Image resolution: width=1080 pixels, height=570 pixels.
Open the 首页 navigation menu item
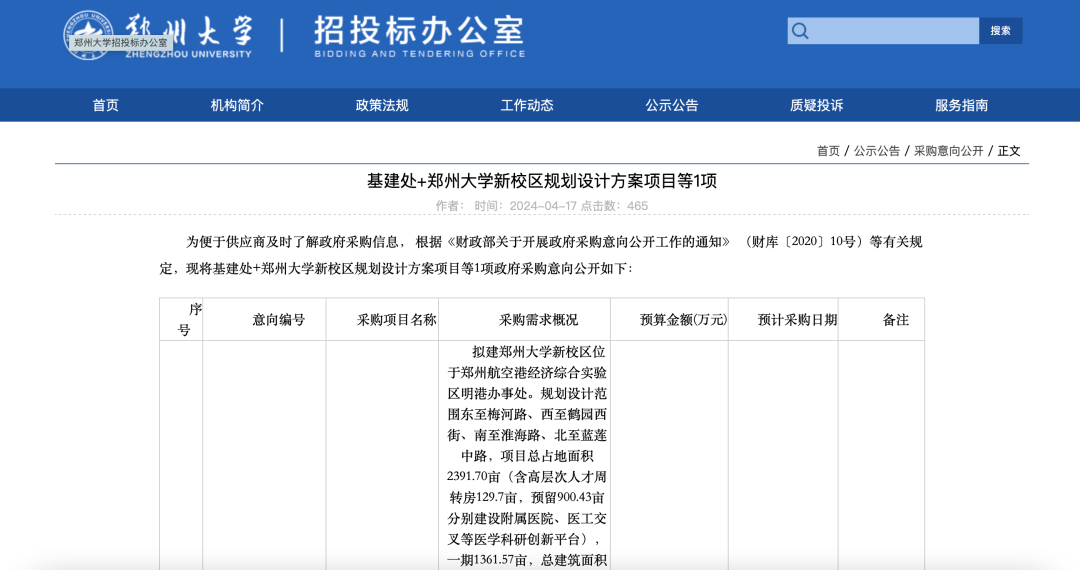pyautogui.click(x=106, y=105)
